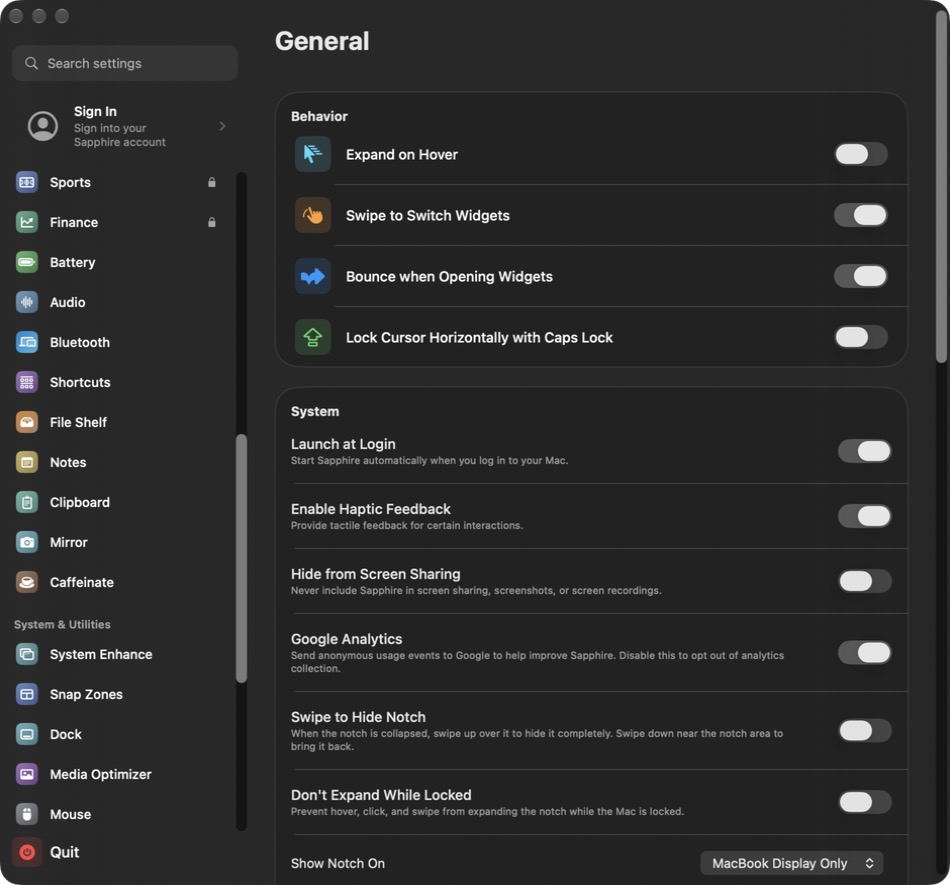Click the Search settings field
The image size is (950, 885).
(125, 63)
